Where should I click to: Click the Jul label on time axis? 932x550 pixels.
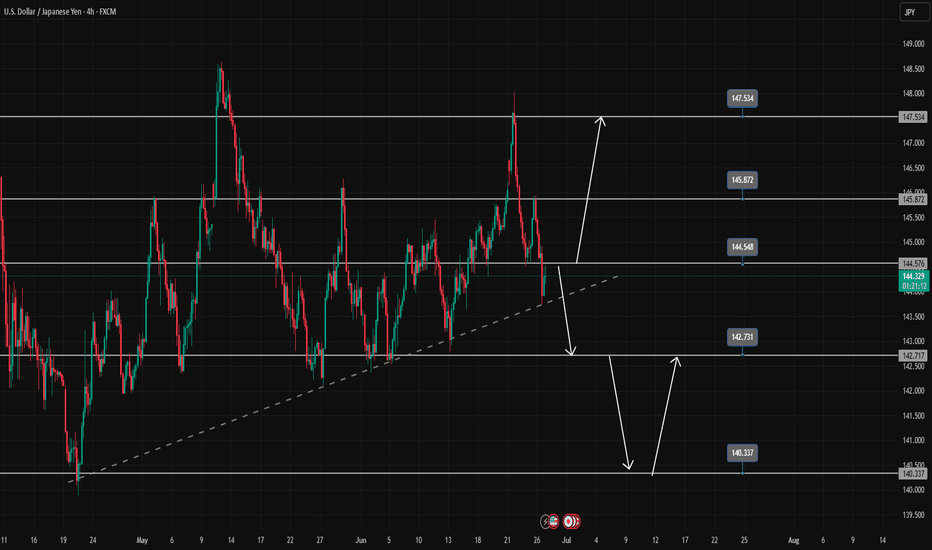[566, 540]
